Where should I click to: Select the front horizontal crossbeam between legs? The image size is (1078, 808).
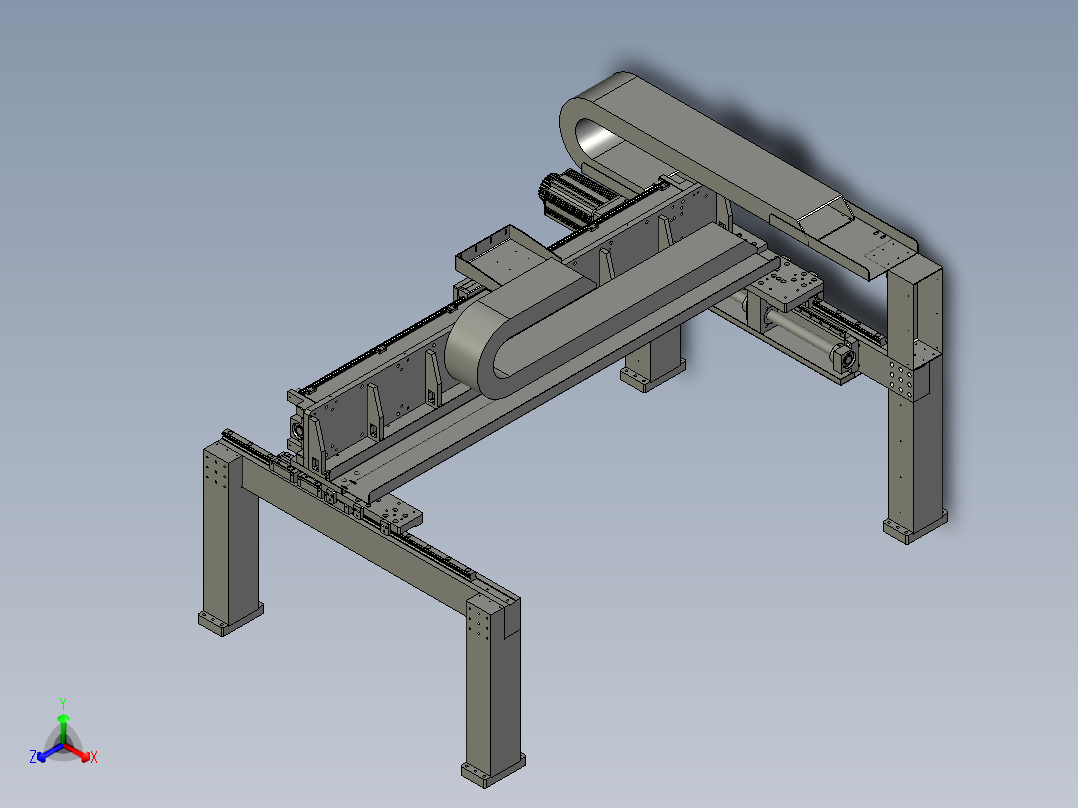tap(358, 533)
